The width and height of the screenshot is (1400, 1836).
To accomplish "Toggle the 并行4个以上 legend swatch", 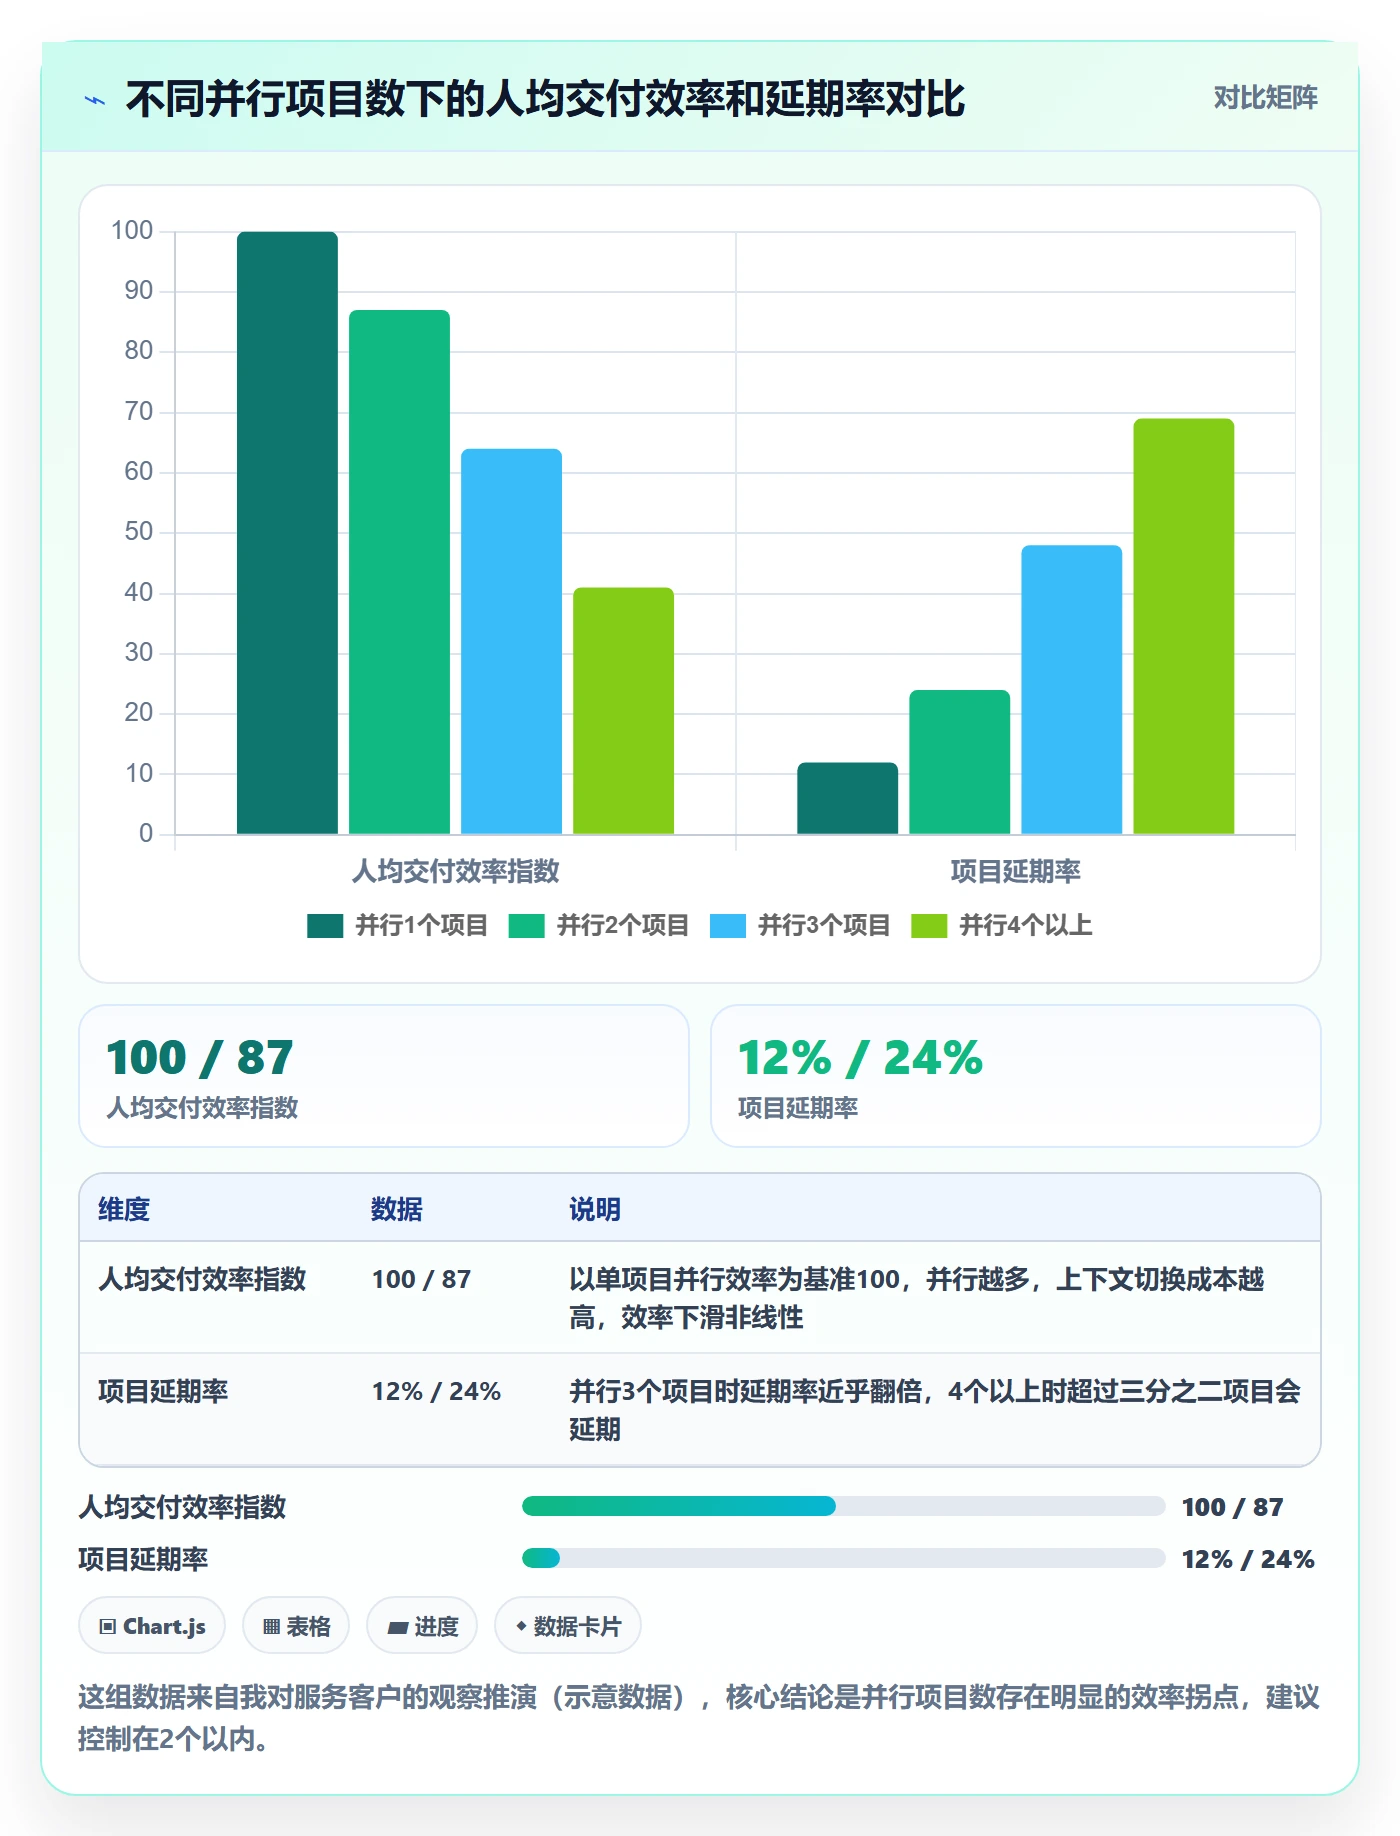I will pos(929,926).
